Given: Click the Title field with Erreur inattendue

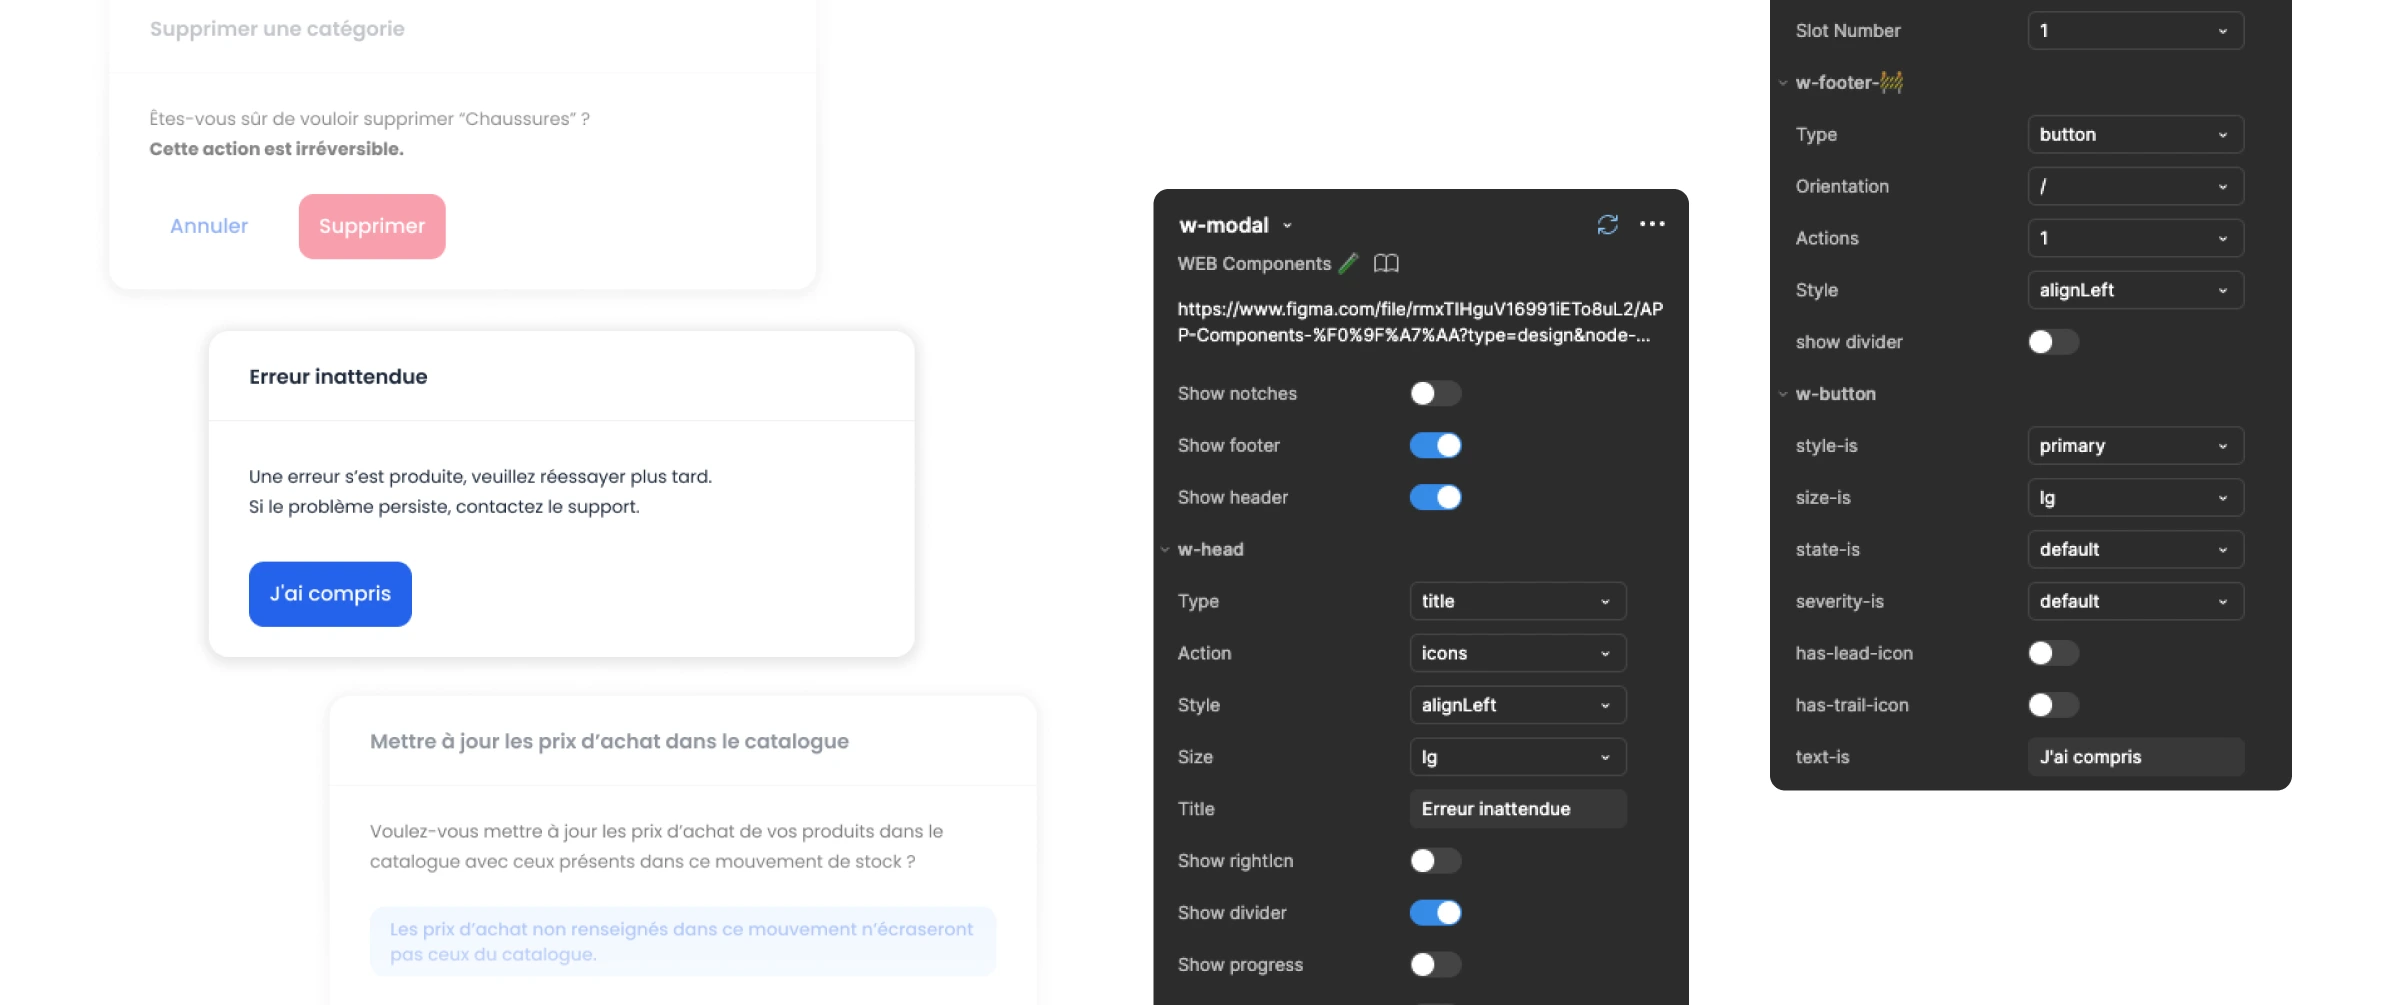Looking at the screenshot, I should point(1517,809).
